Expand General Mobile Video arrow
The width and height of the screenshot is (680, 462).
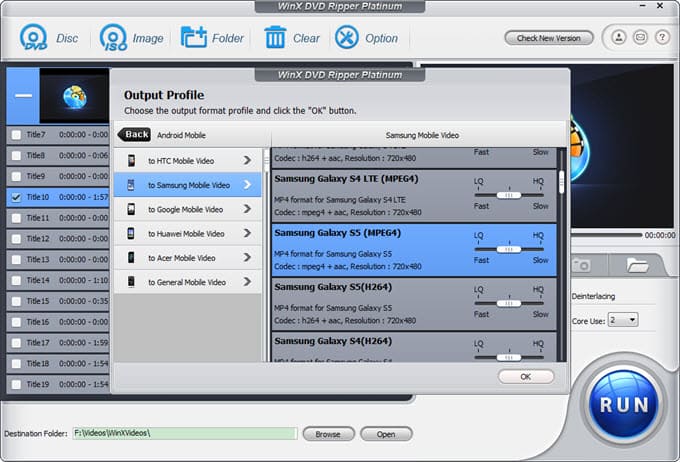point(247,282)
